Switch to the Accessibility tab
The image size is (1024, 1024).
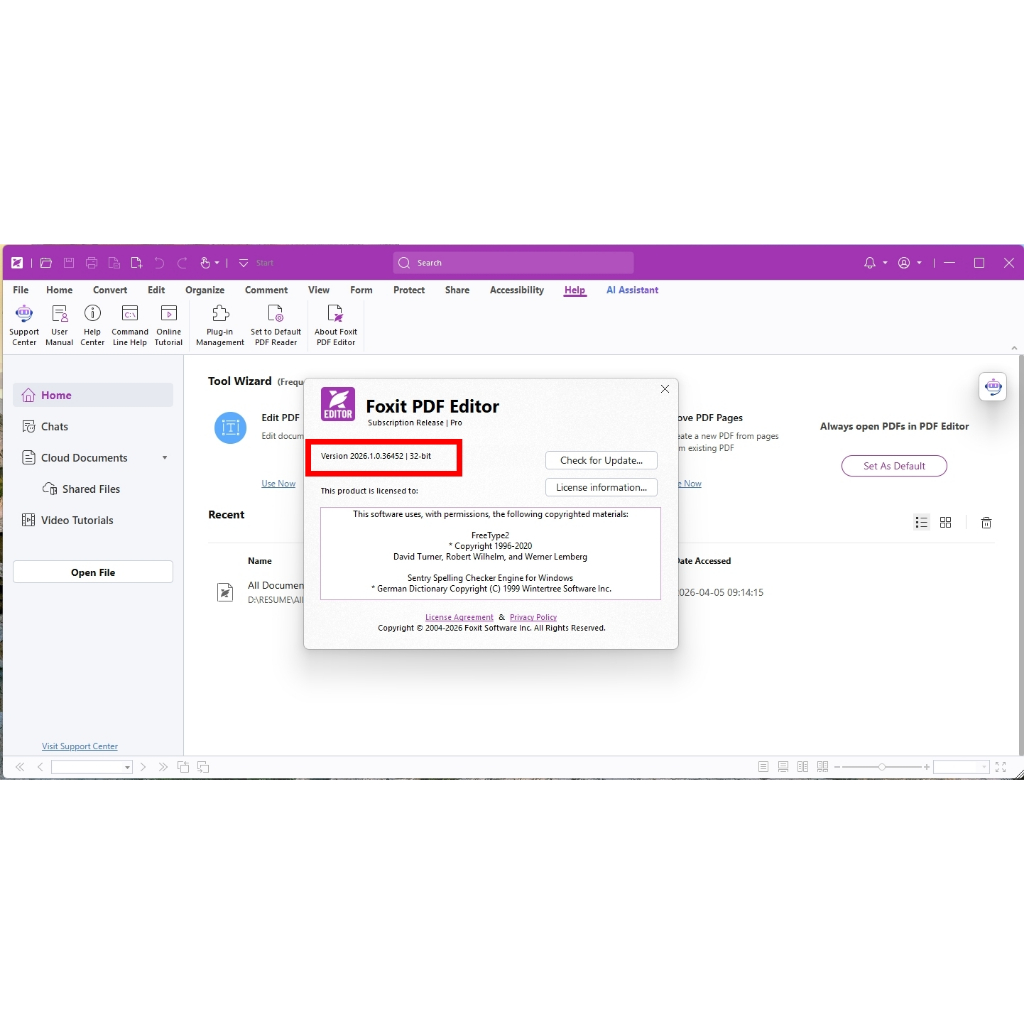click(x=517, y=290)
